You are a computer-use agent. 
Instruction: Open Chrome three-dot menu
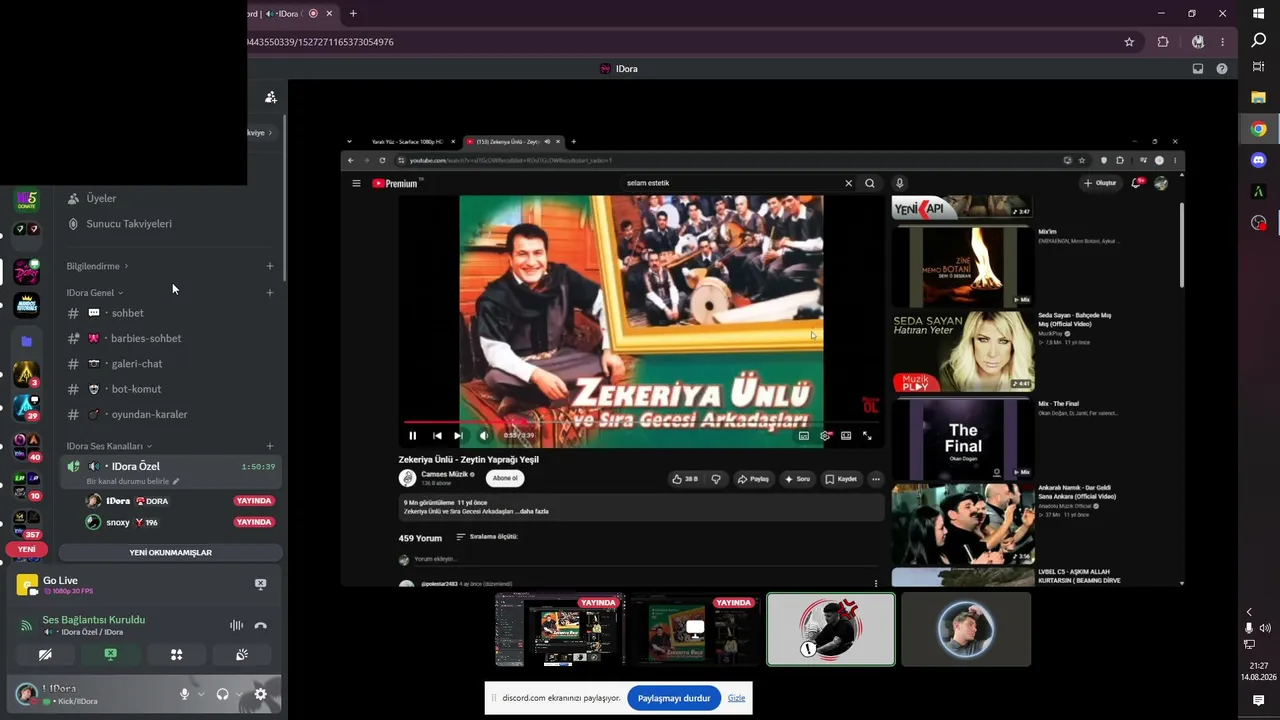pos(1222,42)
